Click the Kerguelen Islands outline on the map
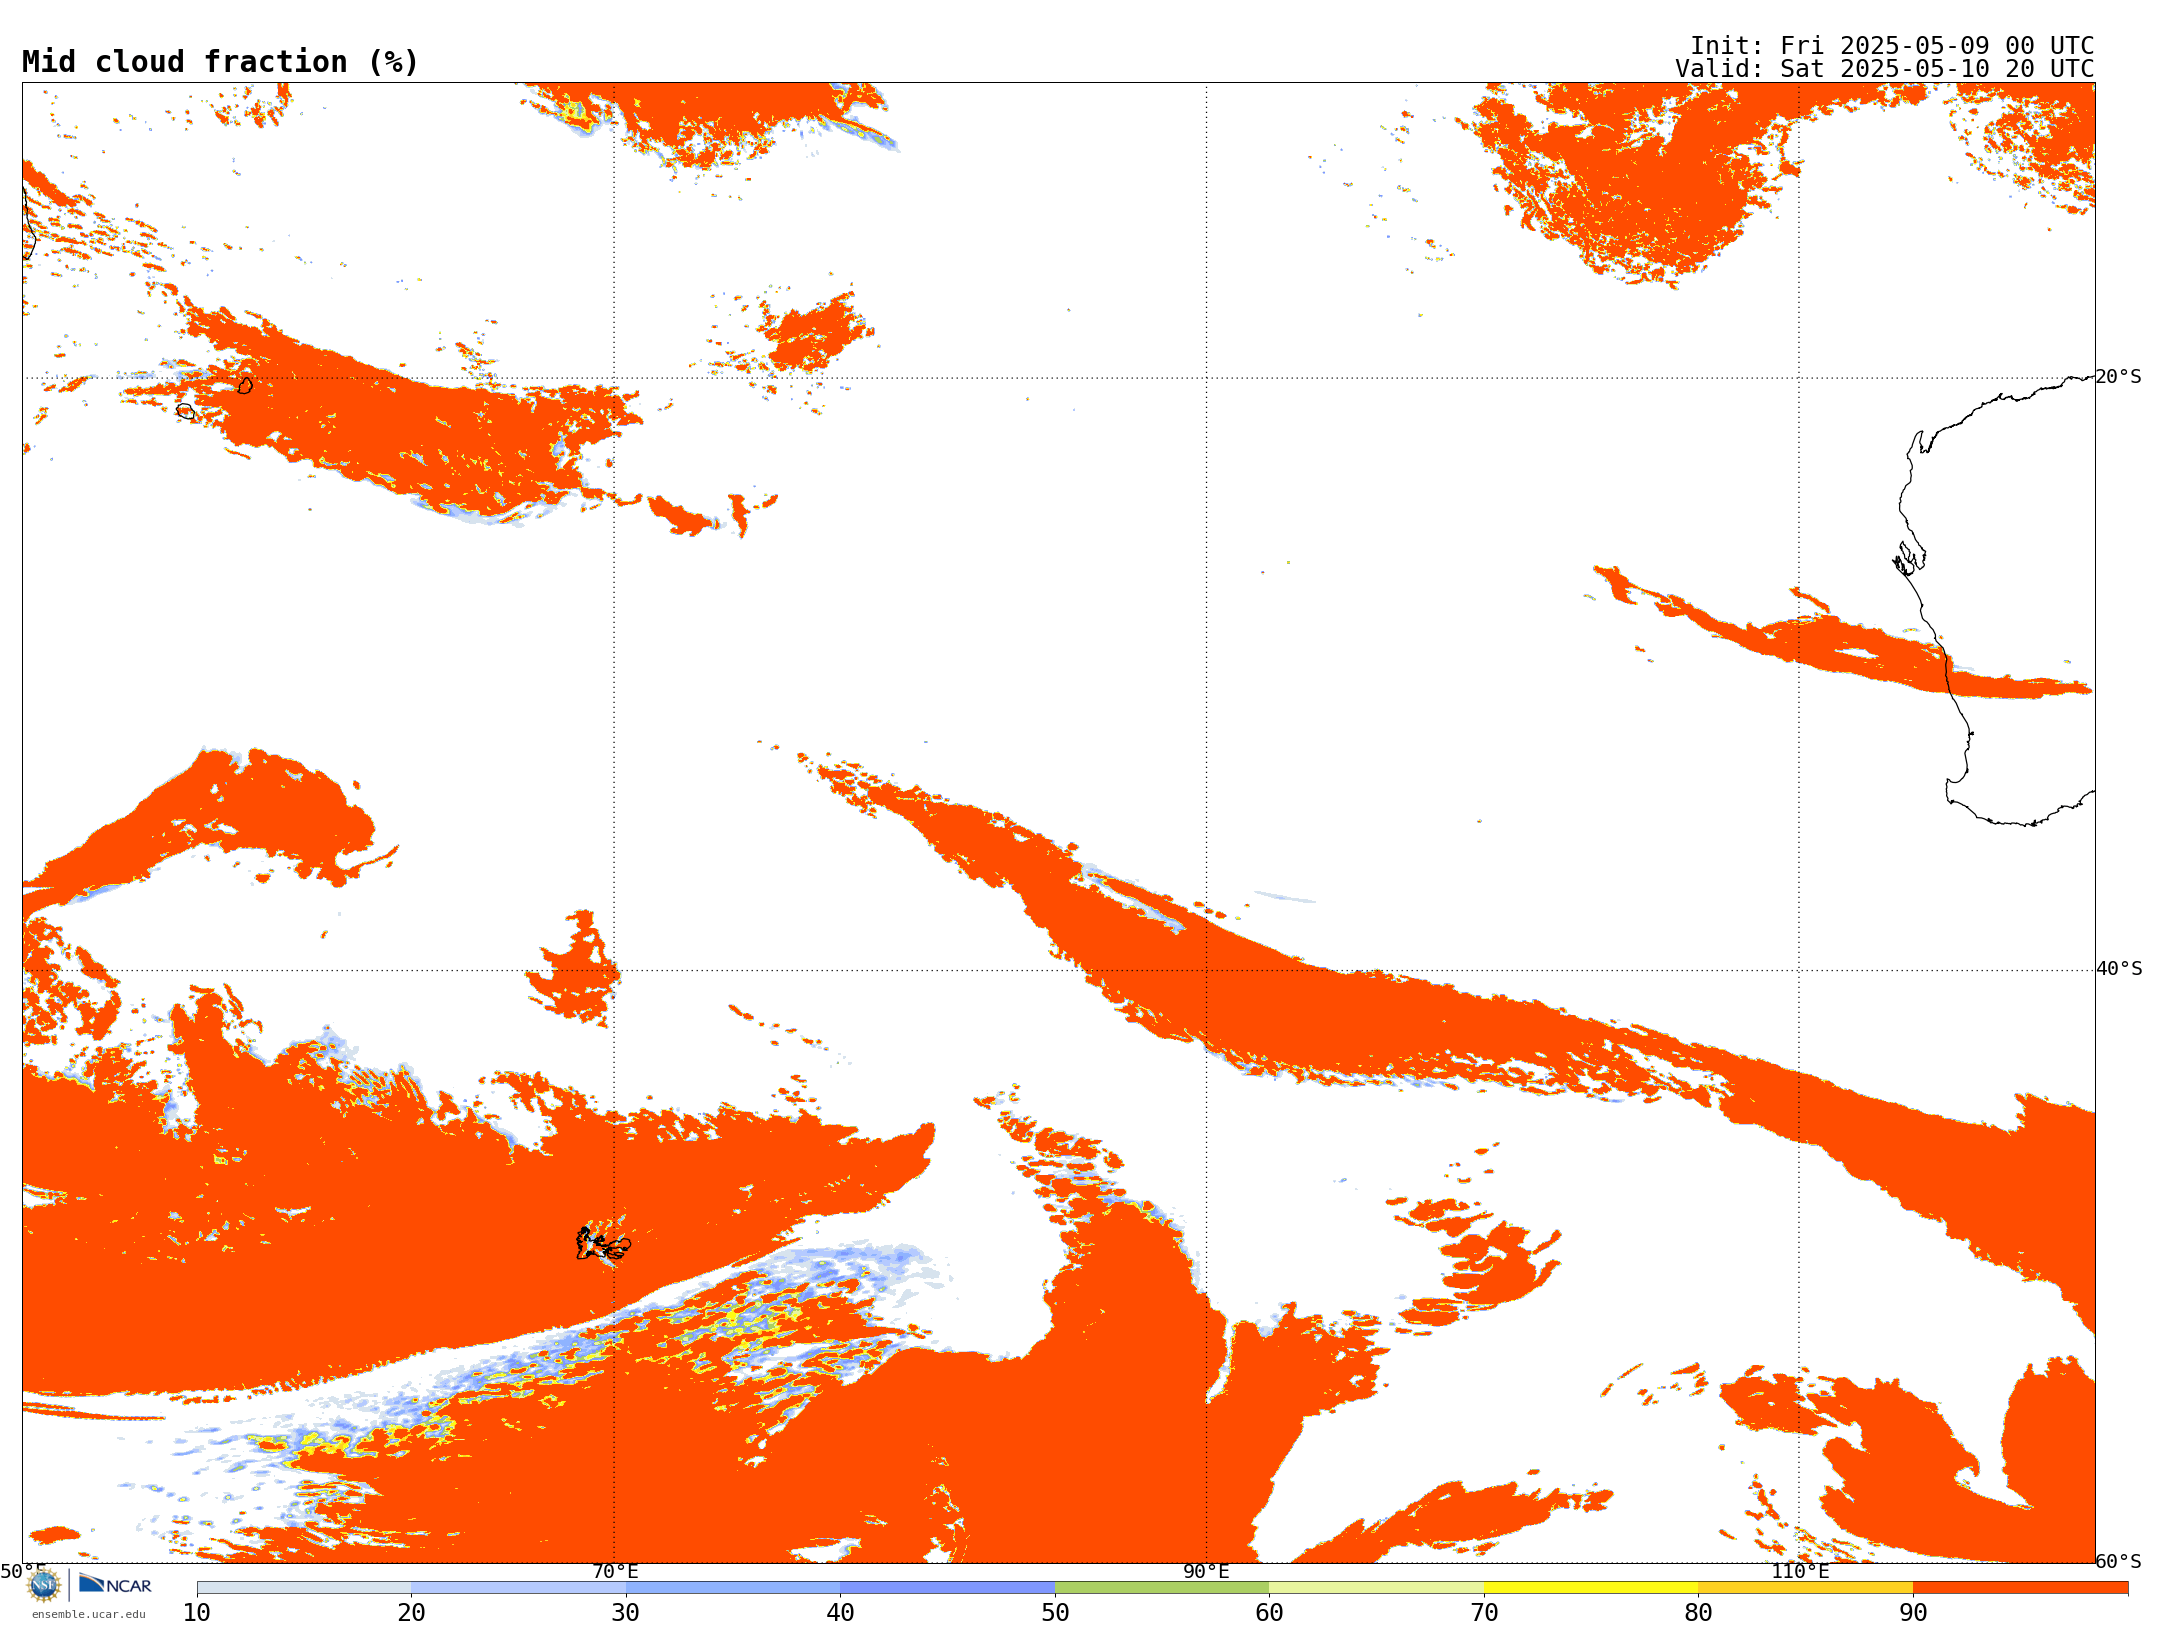Viewport: 2160px width, 1626px height. 603,1244
